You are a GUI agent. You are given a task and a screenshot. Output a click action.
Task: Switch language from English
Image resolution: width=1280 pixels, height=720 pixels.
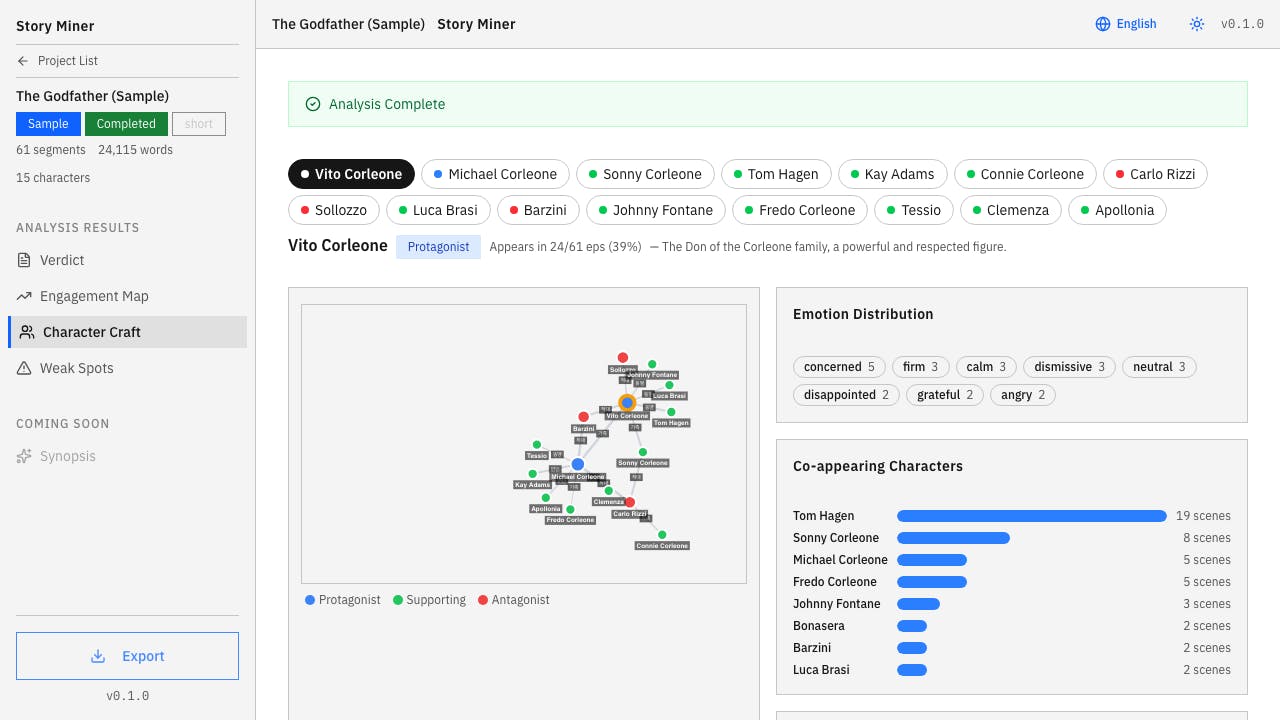pos(1126,24)
